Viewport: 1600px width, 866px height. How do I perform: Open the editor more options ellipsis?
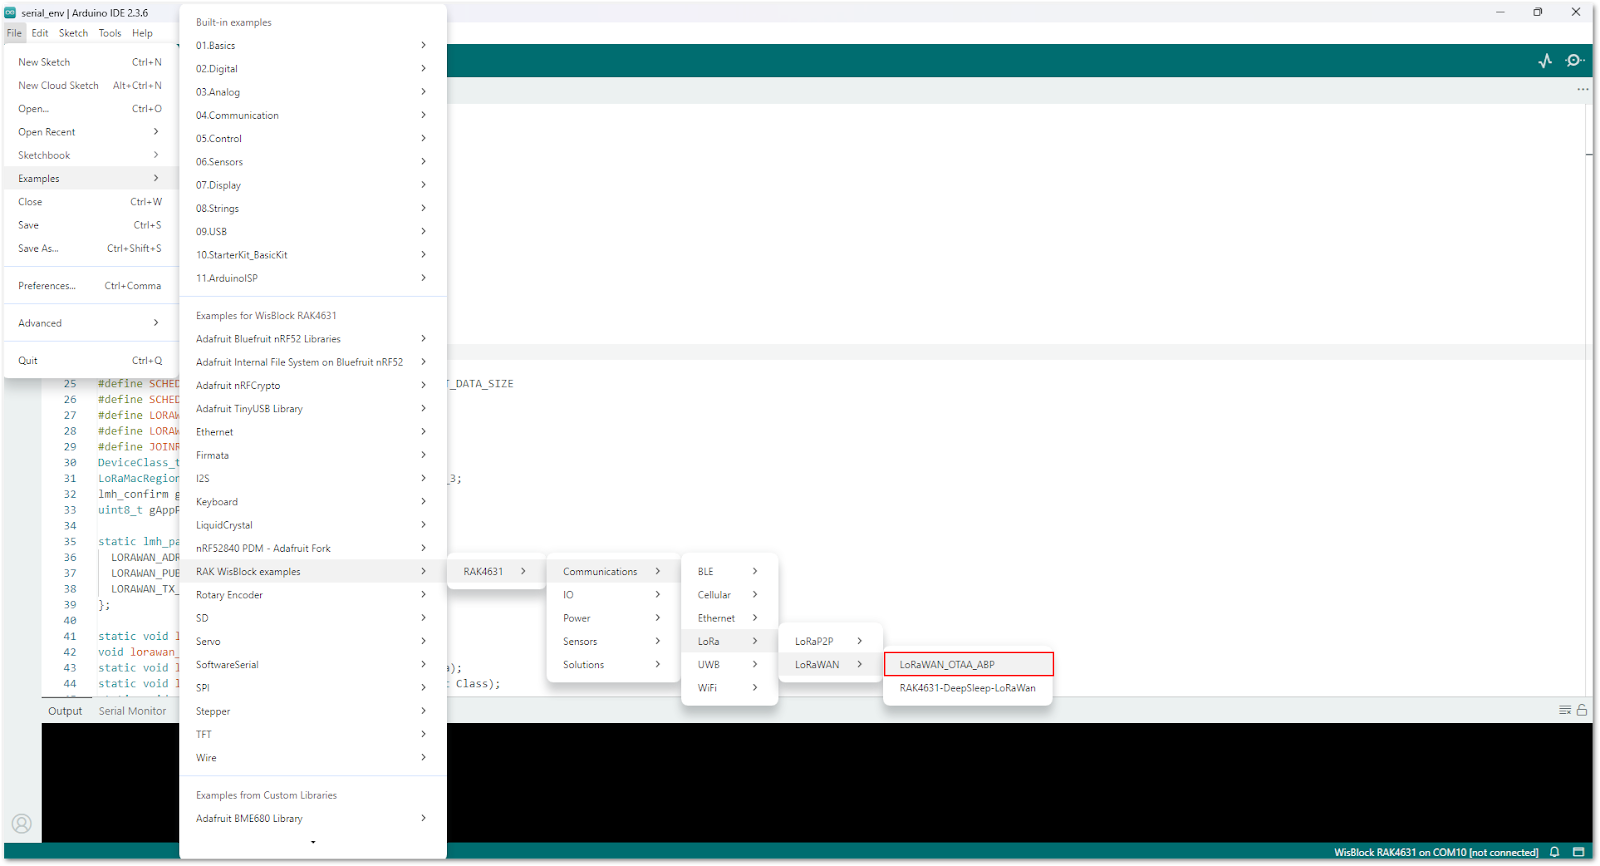coord(1583,90)
